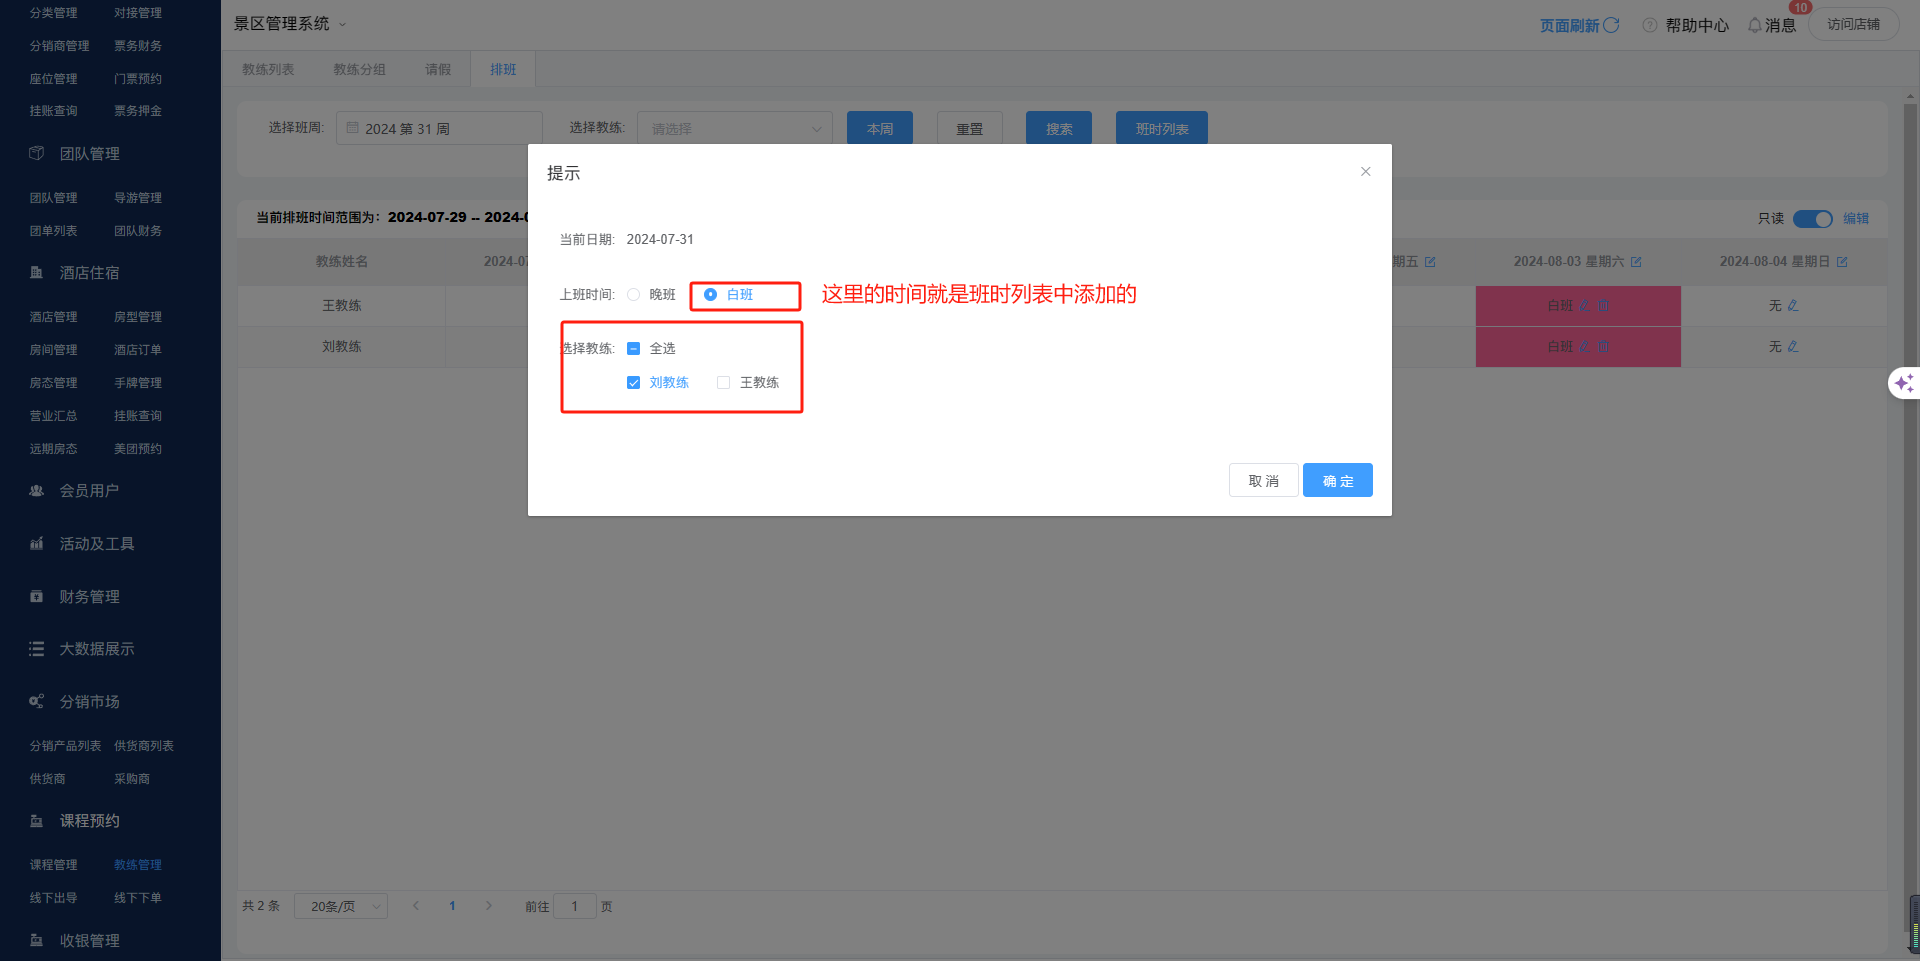Toggle the 只读/编辑 switch
1920x961 pixels.
[x=1812, y=219]
